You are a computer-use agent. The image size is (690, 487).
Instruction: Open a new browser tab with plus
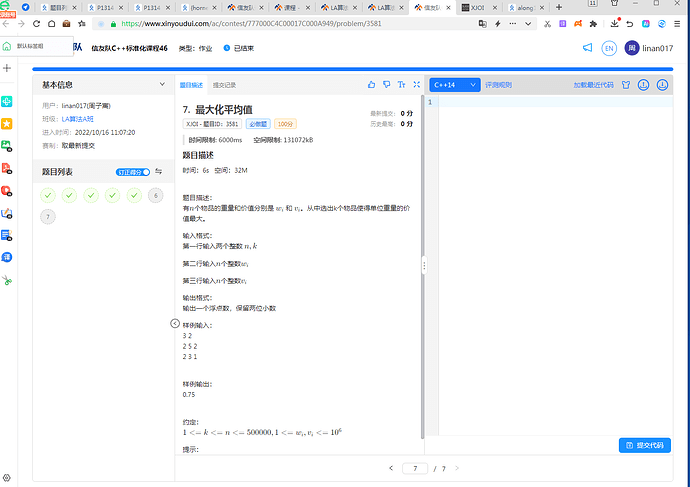559,7
